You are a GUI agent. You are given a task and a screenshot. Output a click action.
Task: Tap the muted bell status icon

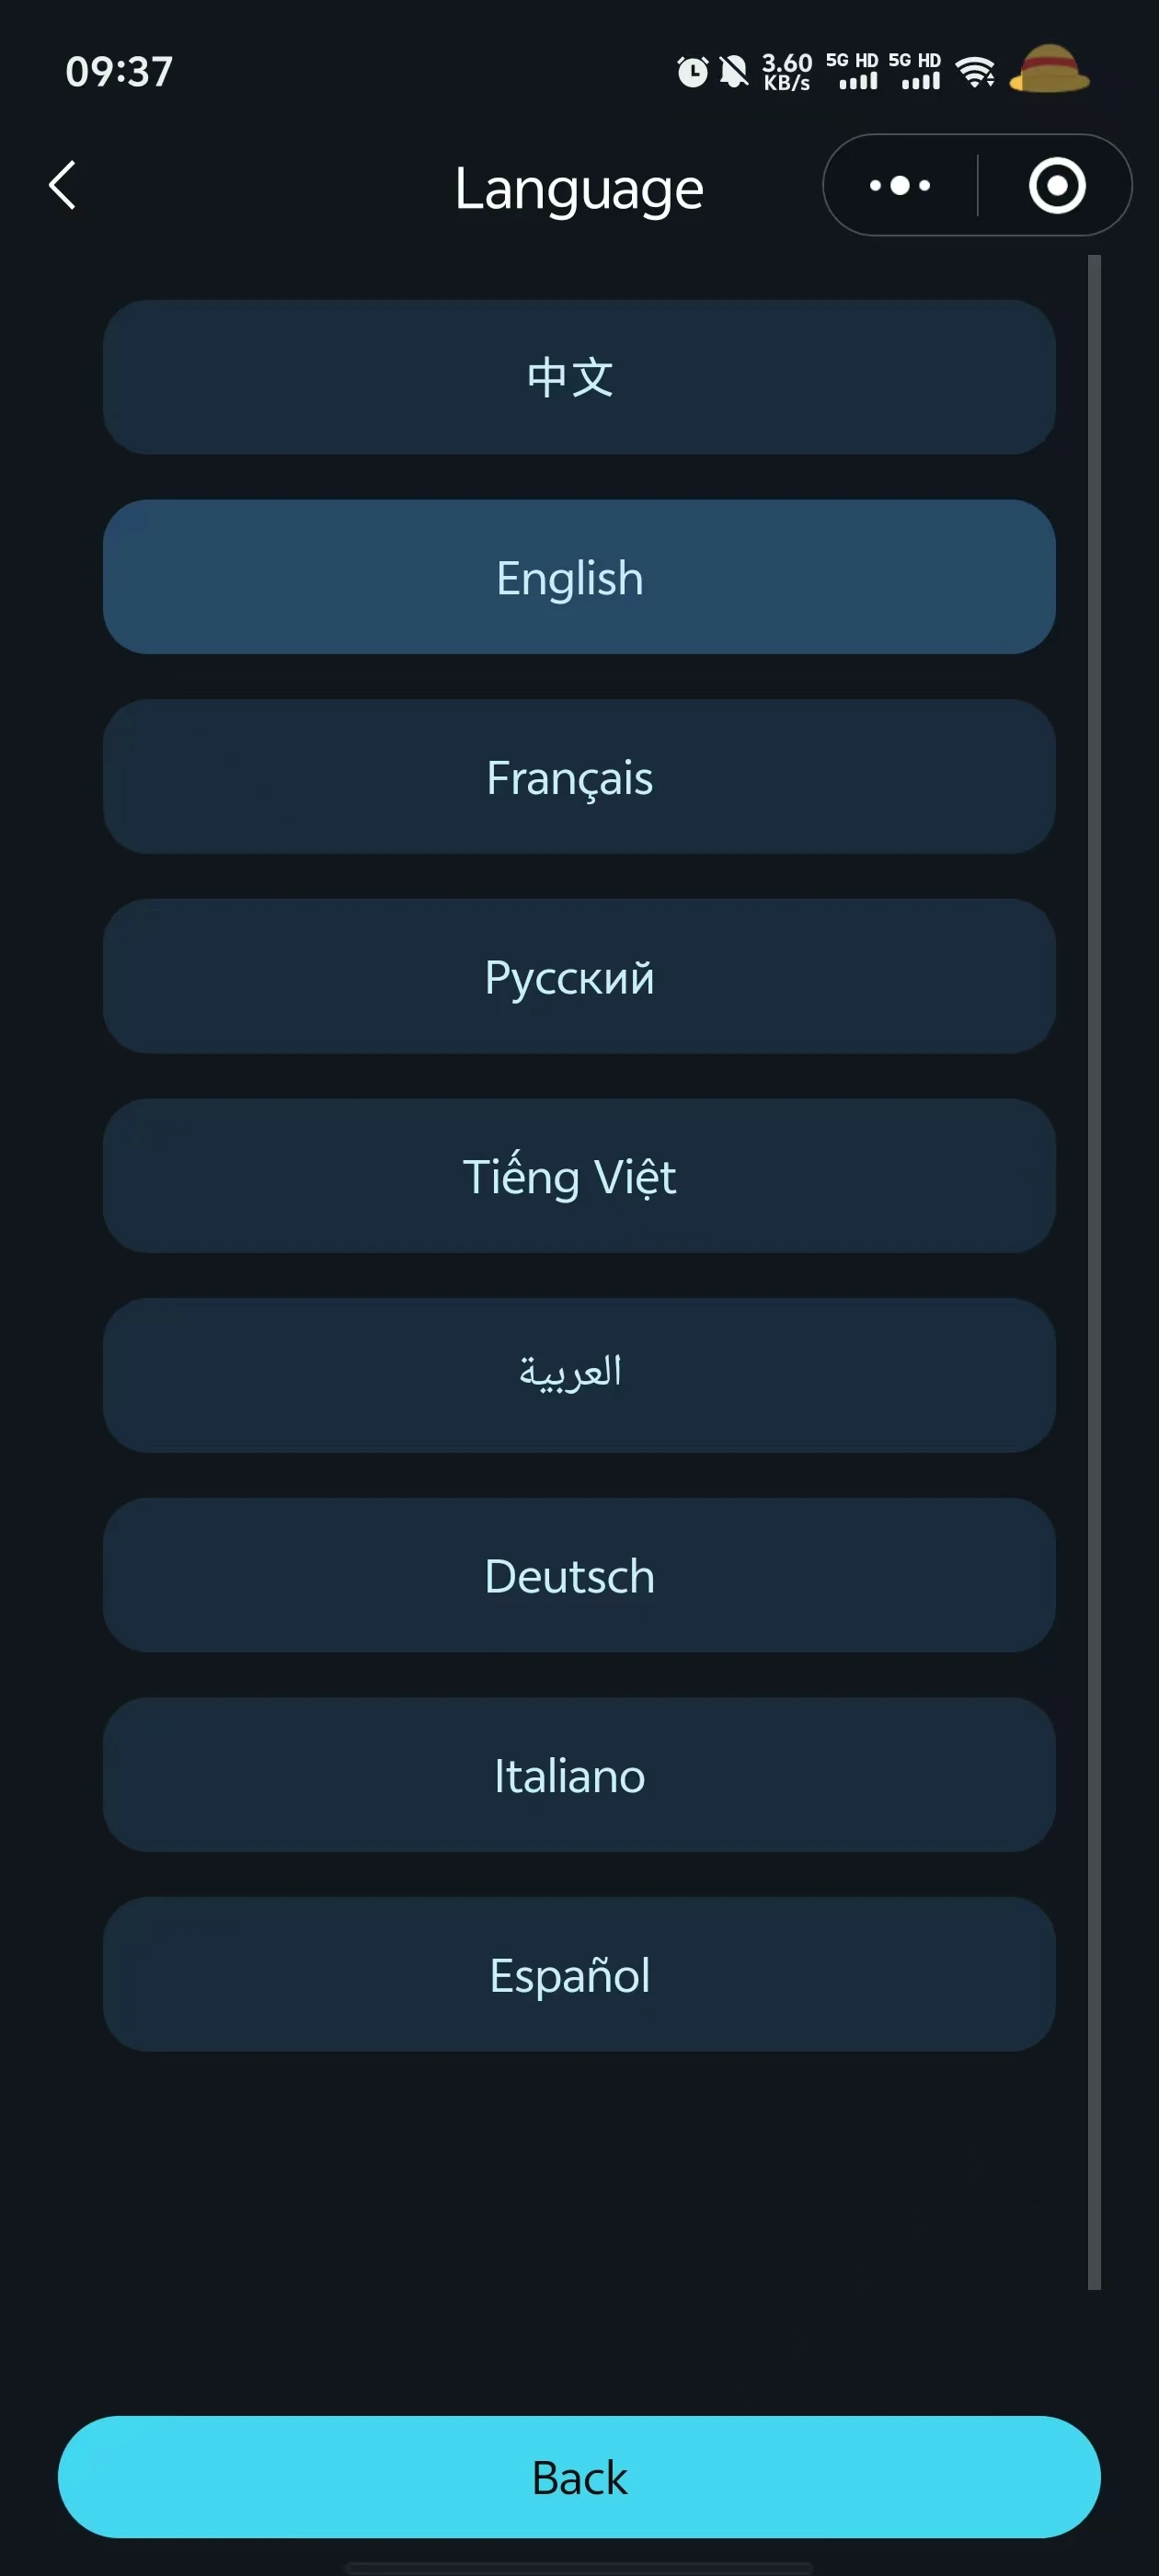point(733,72)
